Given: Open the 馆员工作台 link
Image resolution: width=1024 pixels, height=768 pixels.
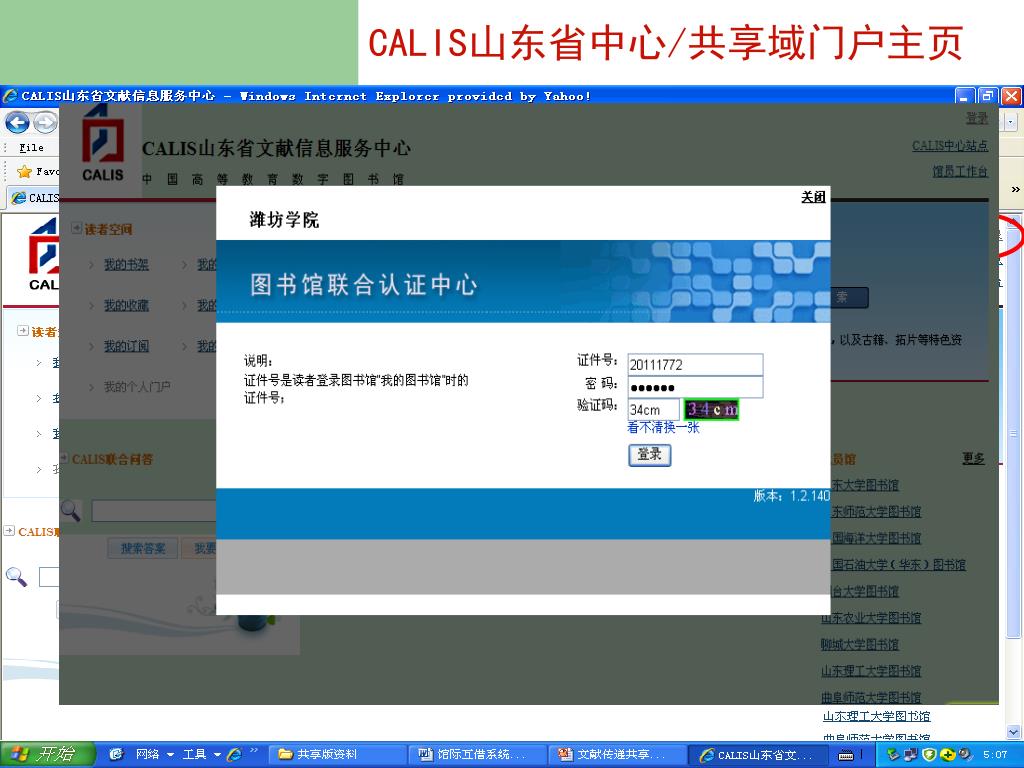Looking at the screenshot, I should [x=959, y=171].
